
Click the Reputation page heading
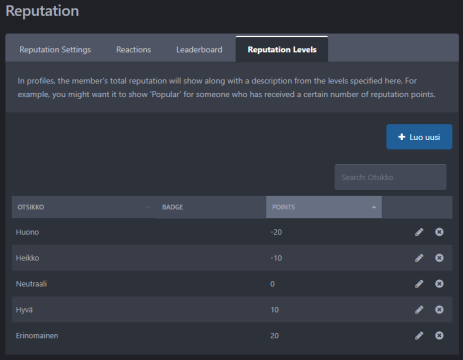(42, 11)
